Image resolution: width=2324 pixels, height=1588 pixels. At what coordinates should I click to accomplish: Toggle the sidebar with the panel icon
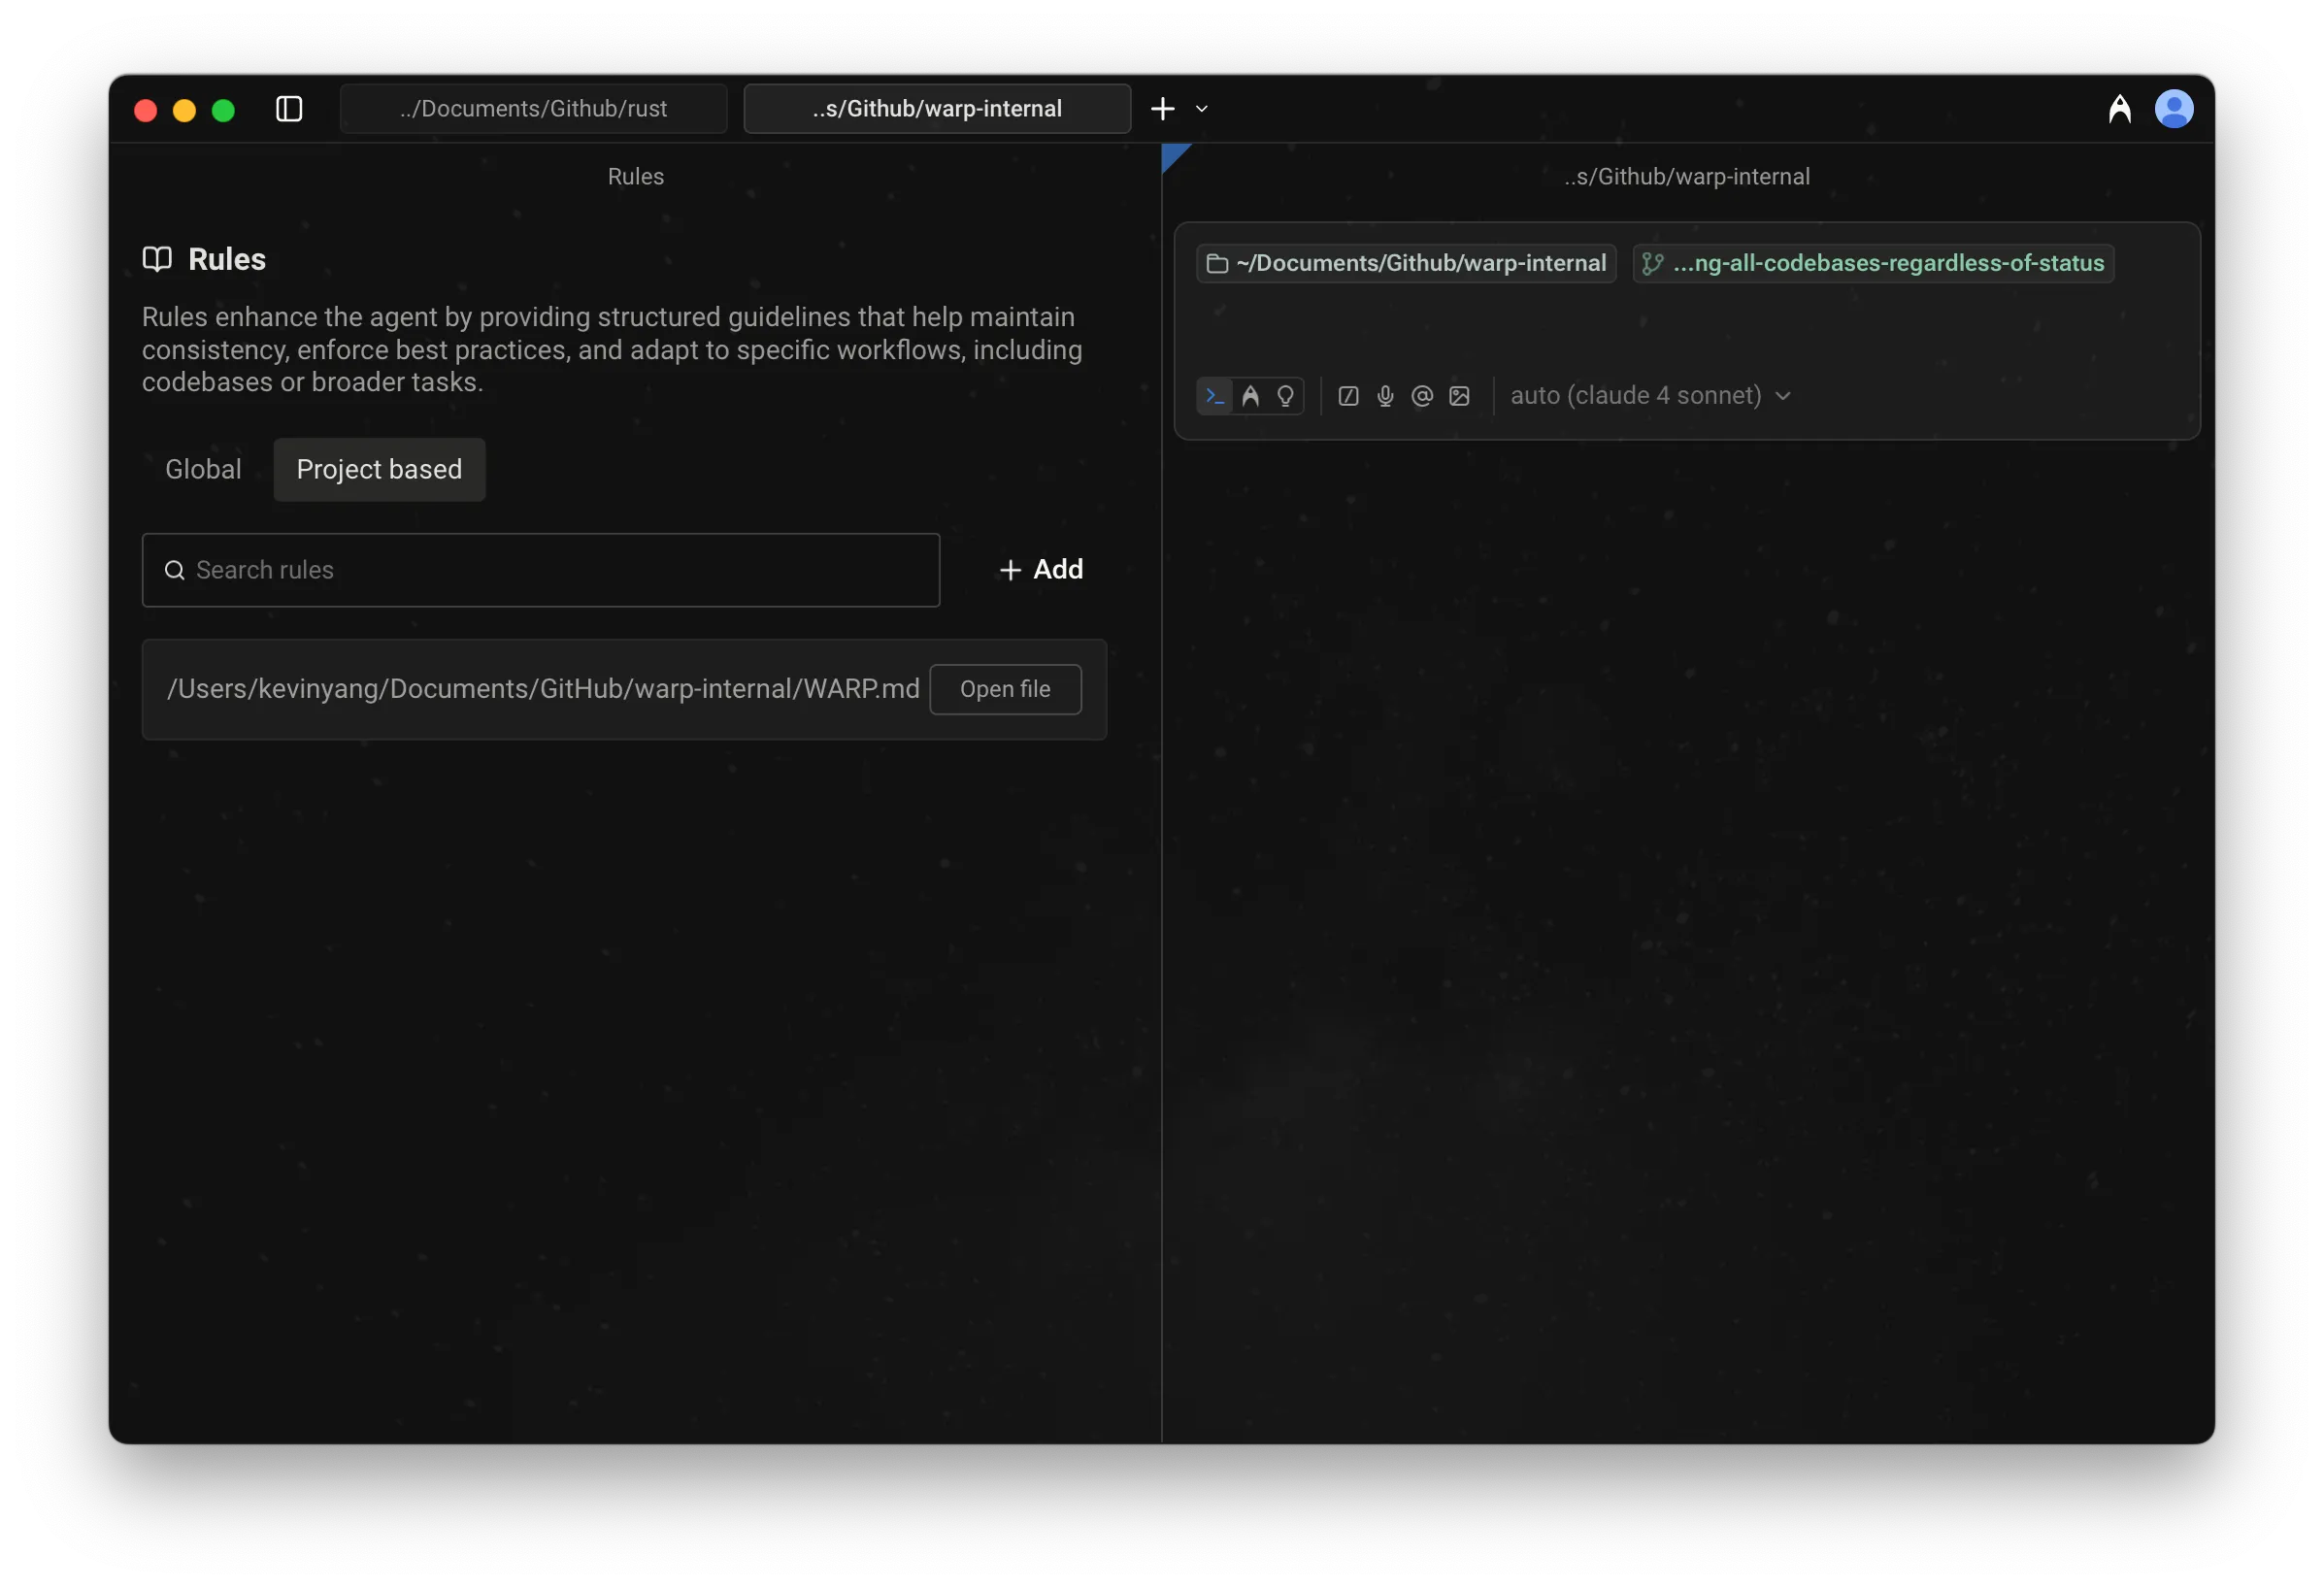point(288,109)
